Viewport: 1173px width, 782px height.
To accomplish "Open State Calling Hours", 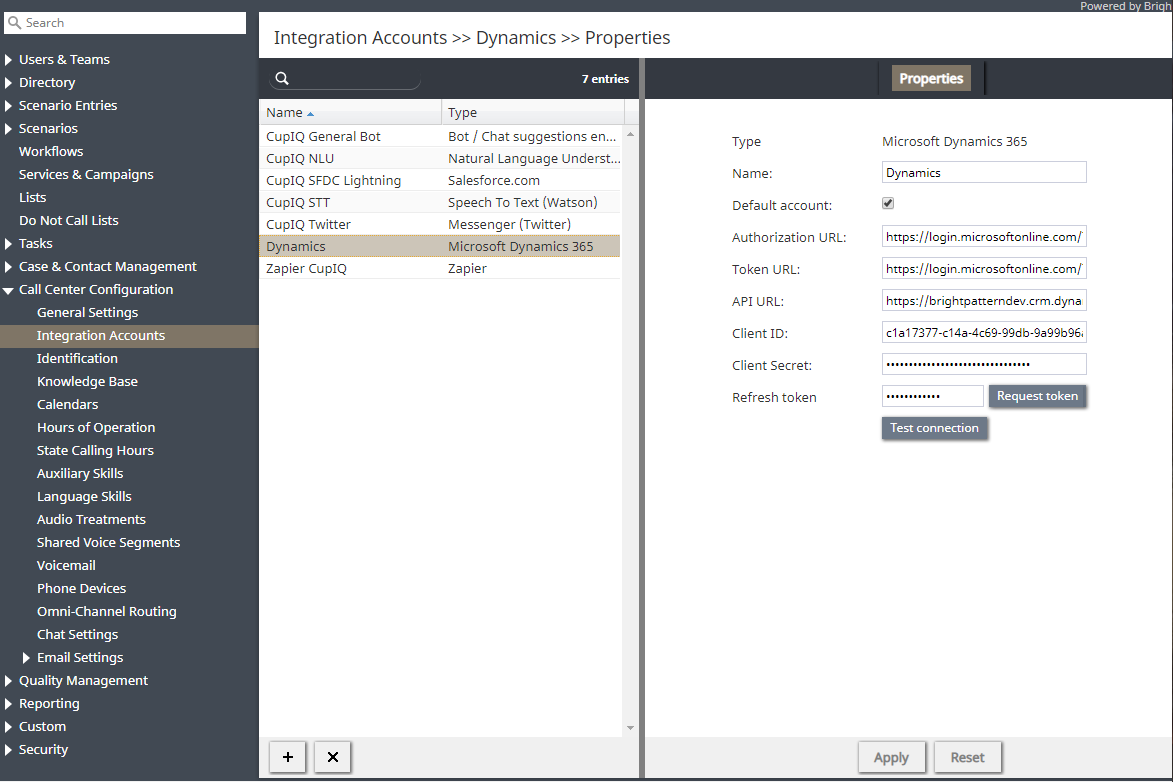I will coord(95,450).
